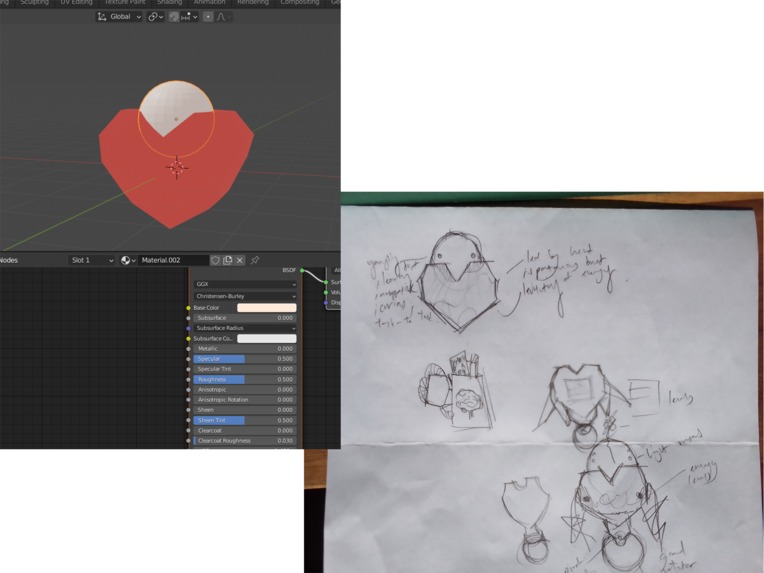Click the purple Subsurface Radius socket
The width and height of the screenshot is (764, 573).
tap(189, 328)
